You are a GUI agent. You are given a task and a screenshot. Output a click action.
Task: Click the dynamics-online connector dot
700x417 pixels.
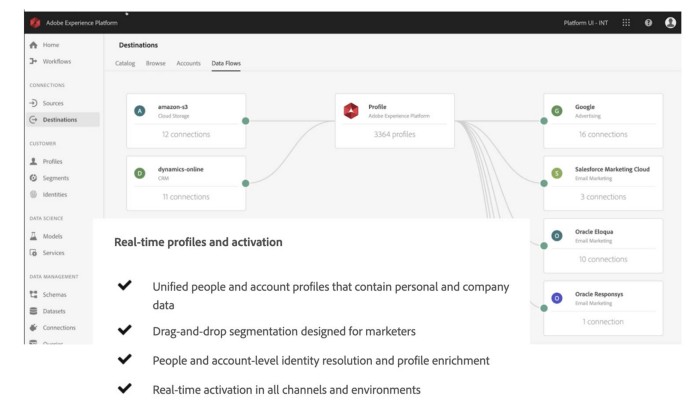[246, 183]
